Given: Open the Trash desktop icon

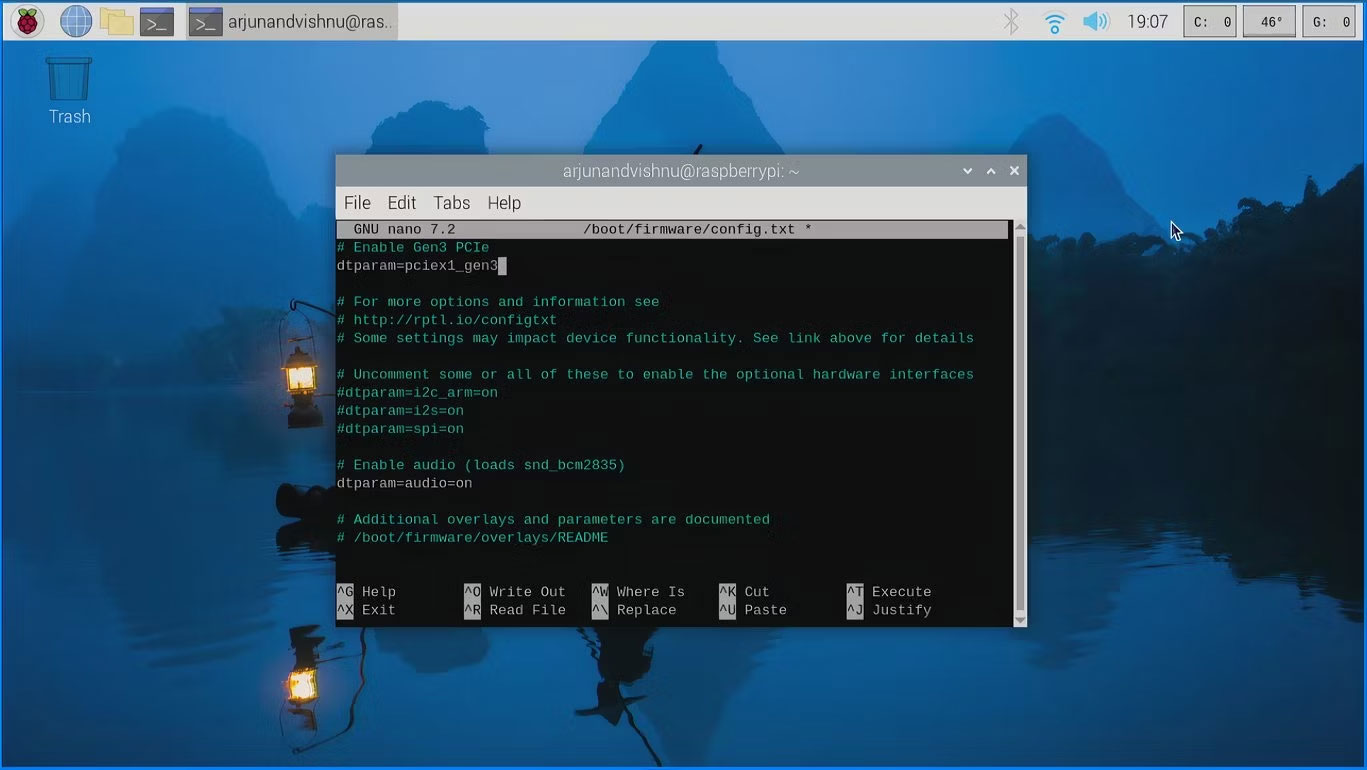Looking at the screenshot, I should (x=69, y=90).
